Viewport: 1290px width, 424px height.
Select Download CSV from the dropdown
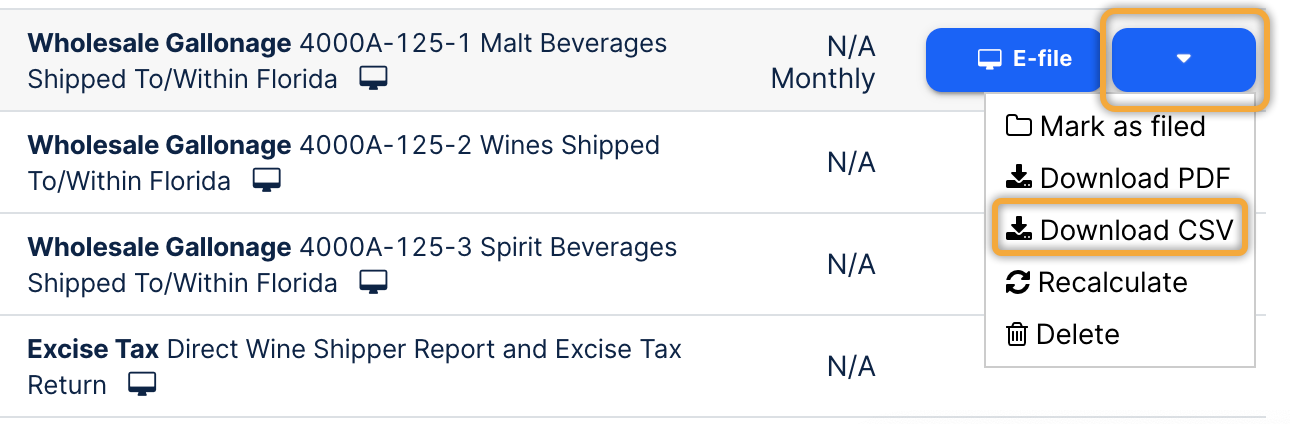click(x=1134, y=230)
